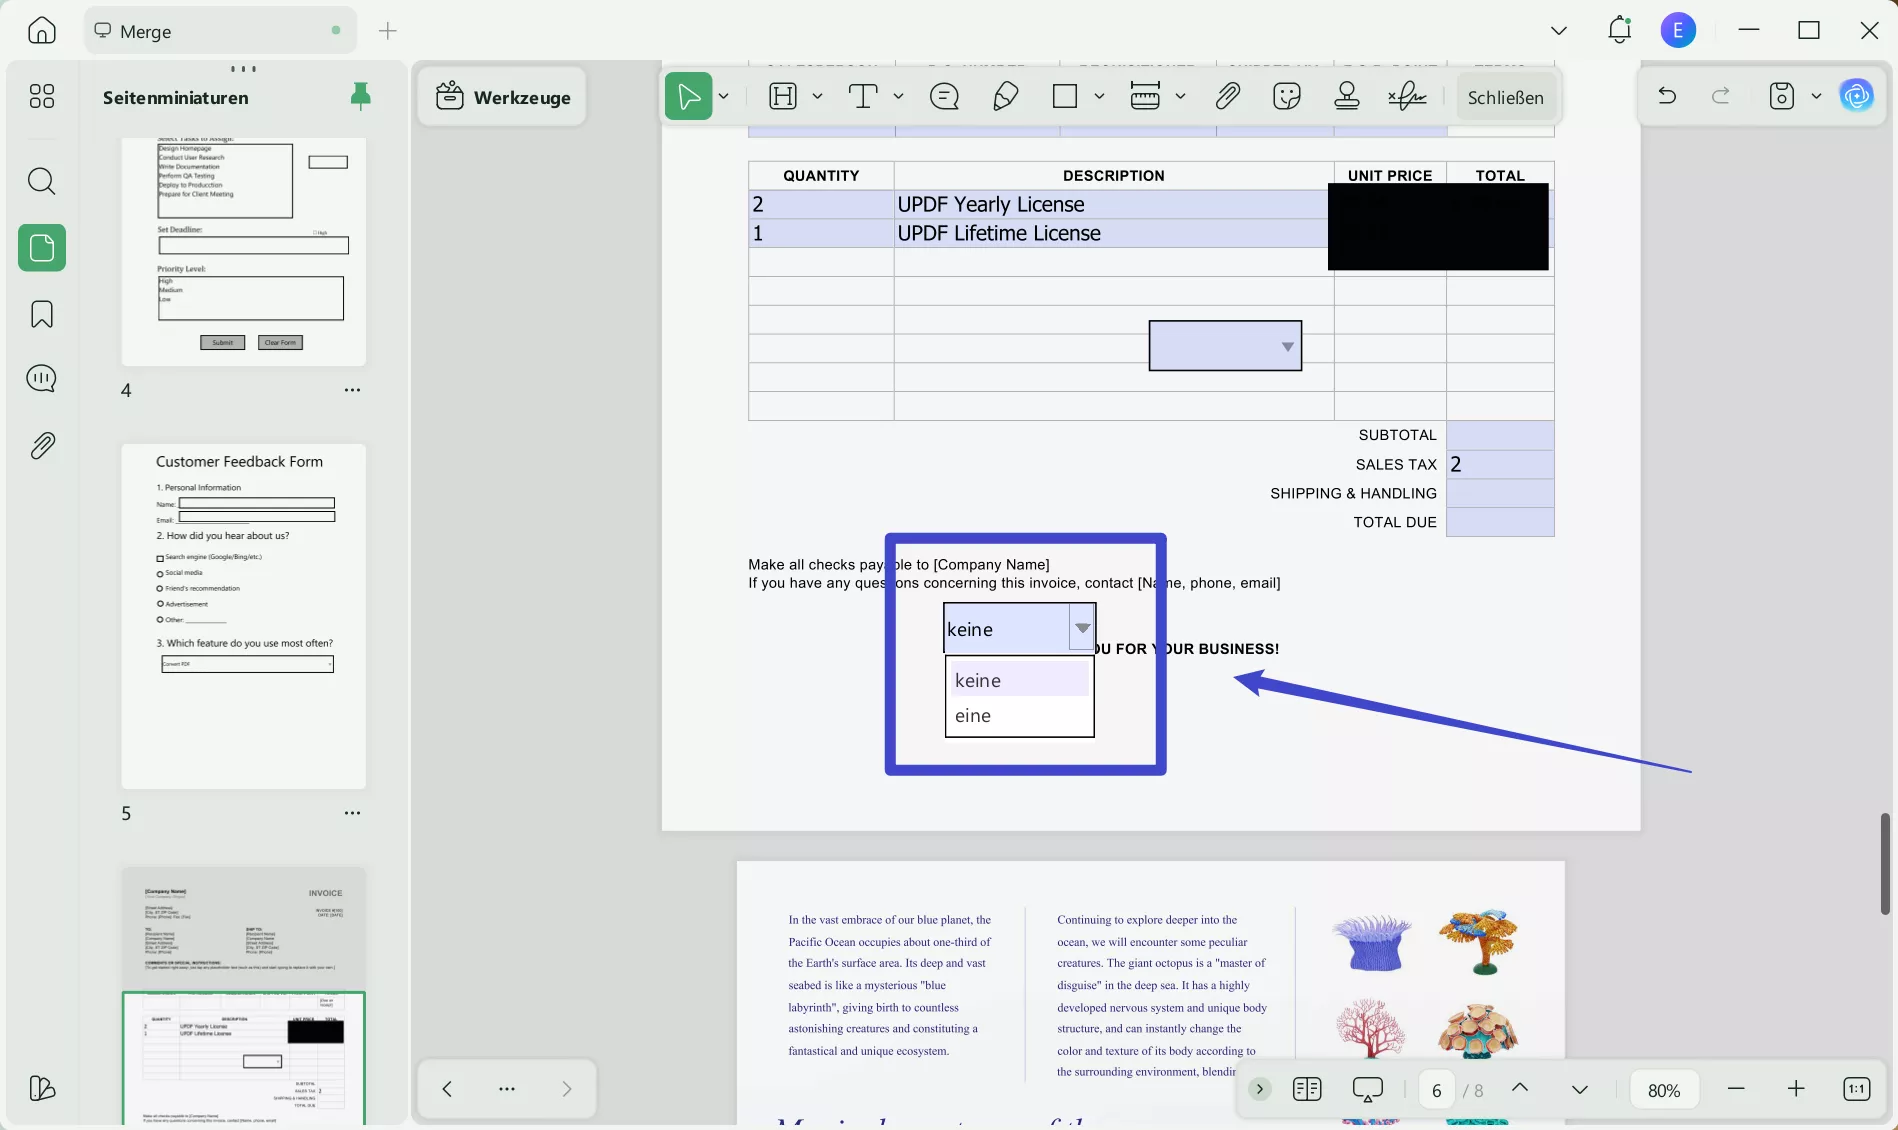This screenshot has height=1130, width=1898.
Task: Open the search panel in sidebar
Action: click(41, 181)
